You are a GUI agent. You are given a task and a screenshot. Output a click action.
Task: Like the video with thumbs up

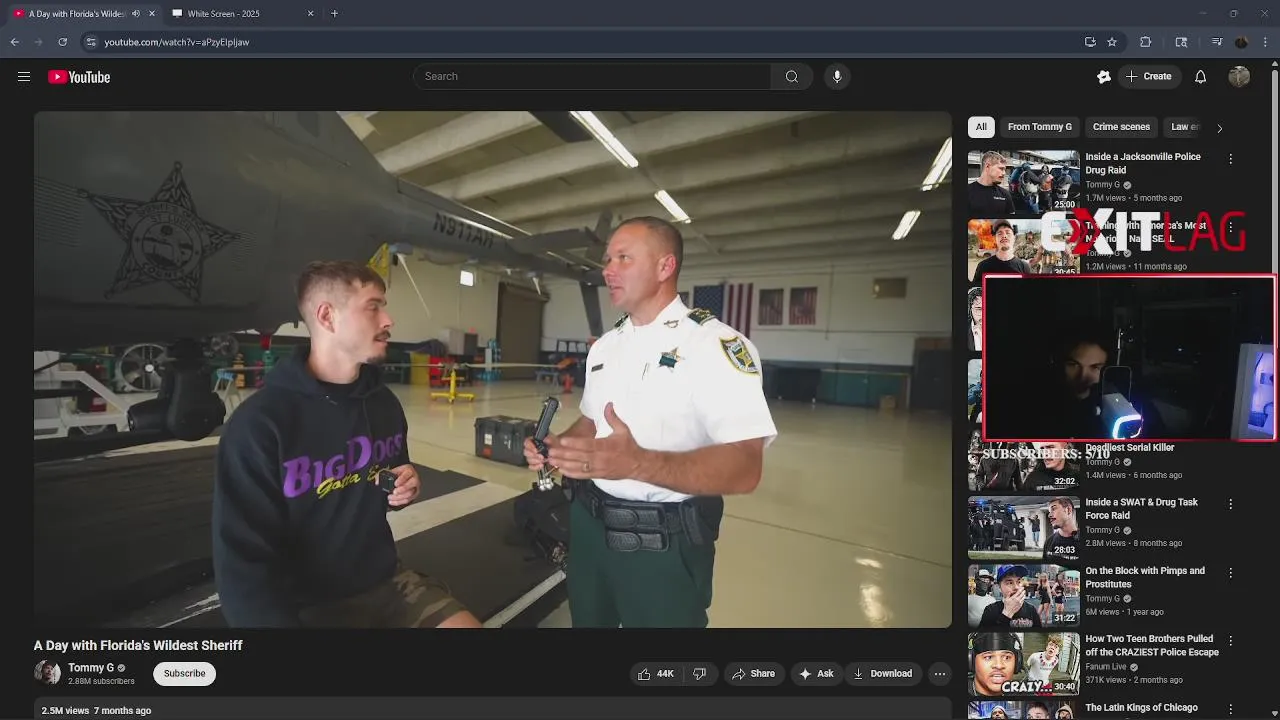(656, 674)
